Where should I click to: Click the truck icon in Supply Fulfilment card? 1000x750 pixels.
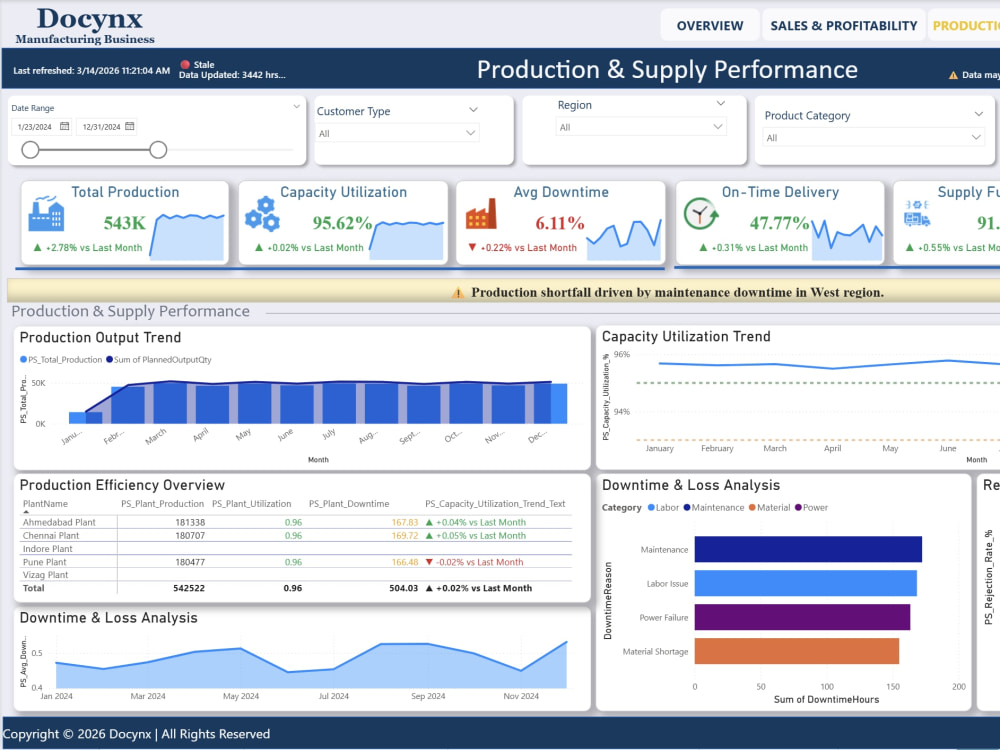(x=917, y=214)
